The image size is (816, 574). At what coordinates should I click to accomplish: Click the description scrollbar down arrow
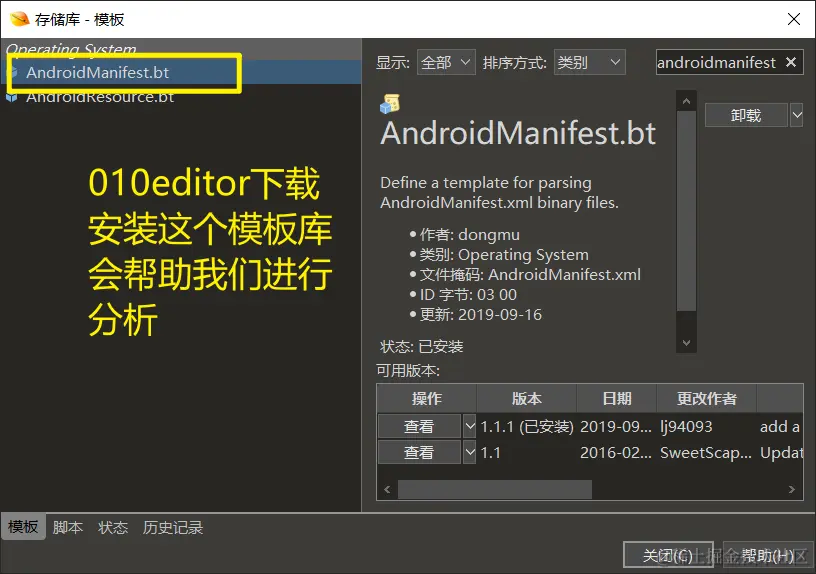(x=686, y=342)
